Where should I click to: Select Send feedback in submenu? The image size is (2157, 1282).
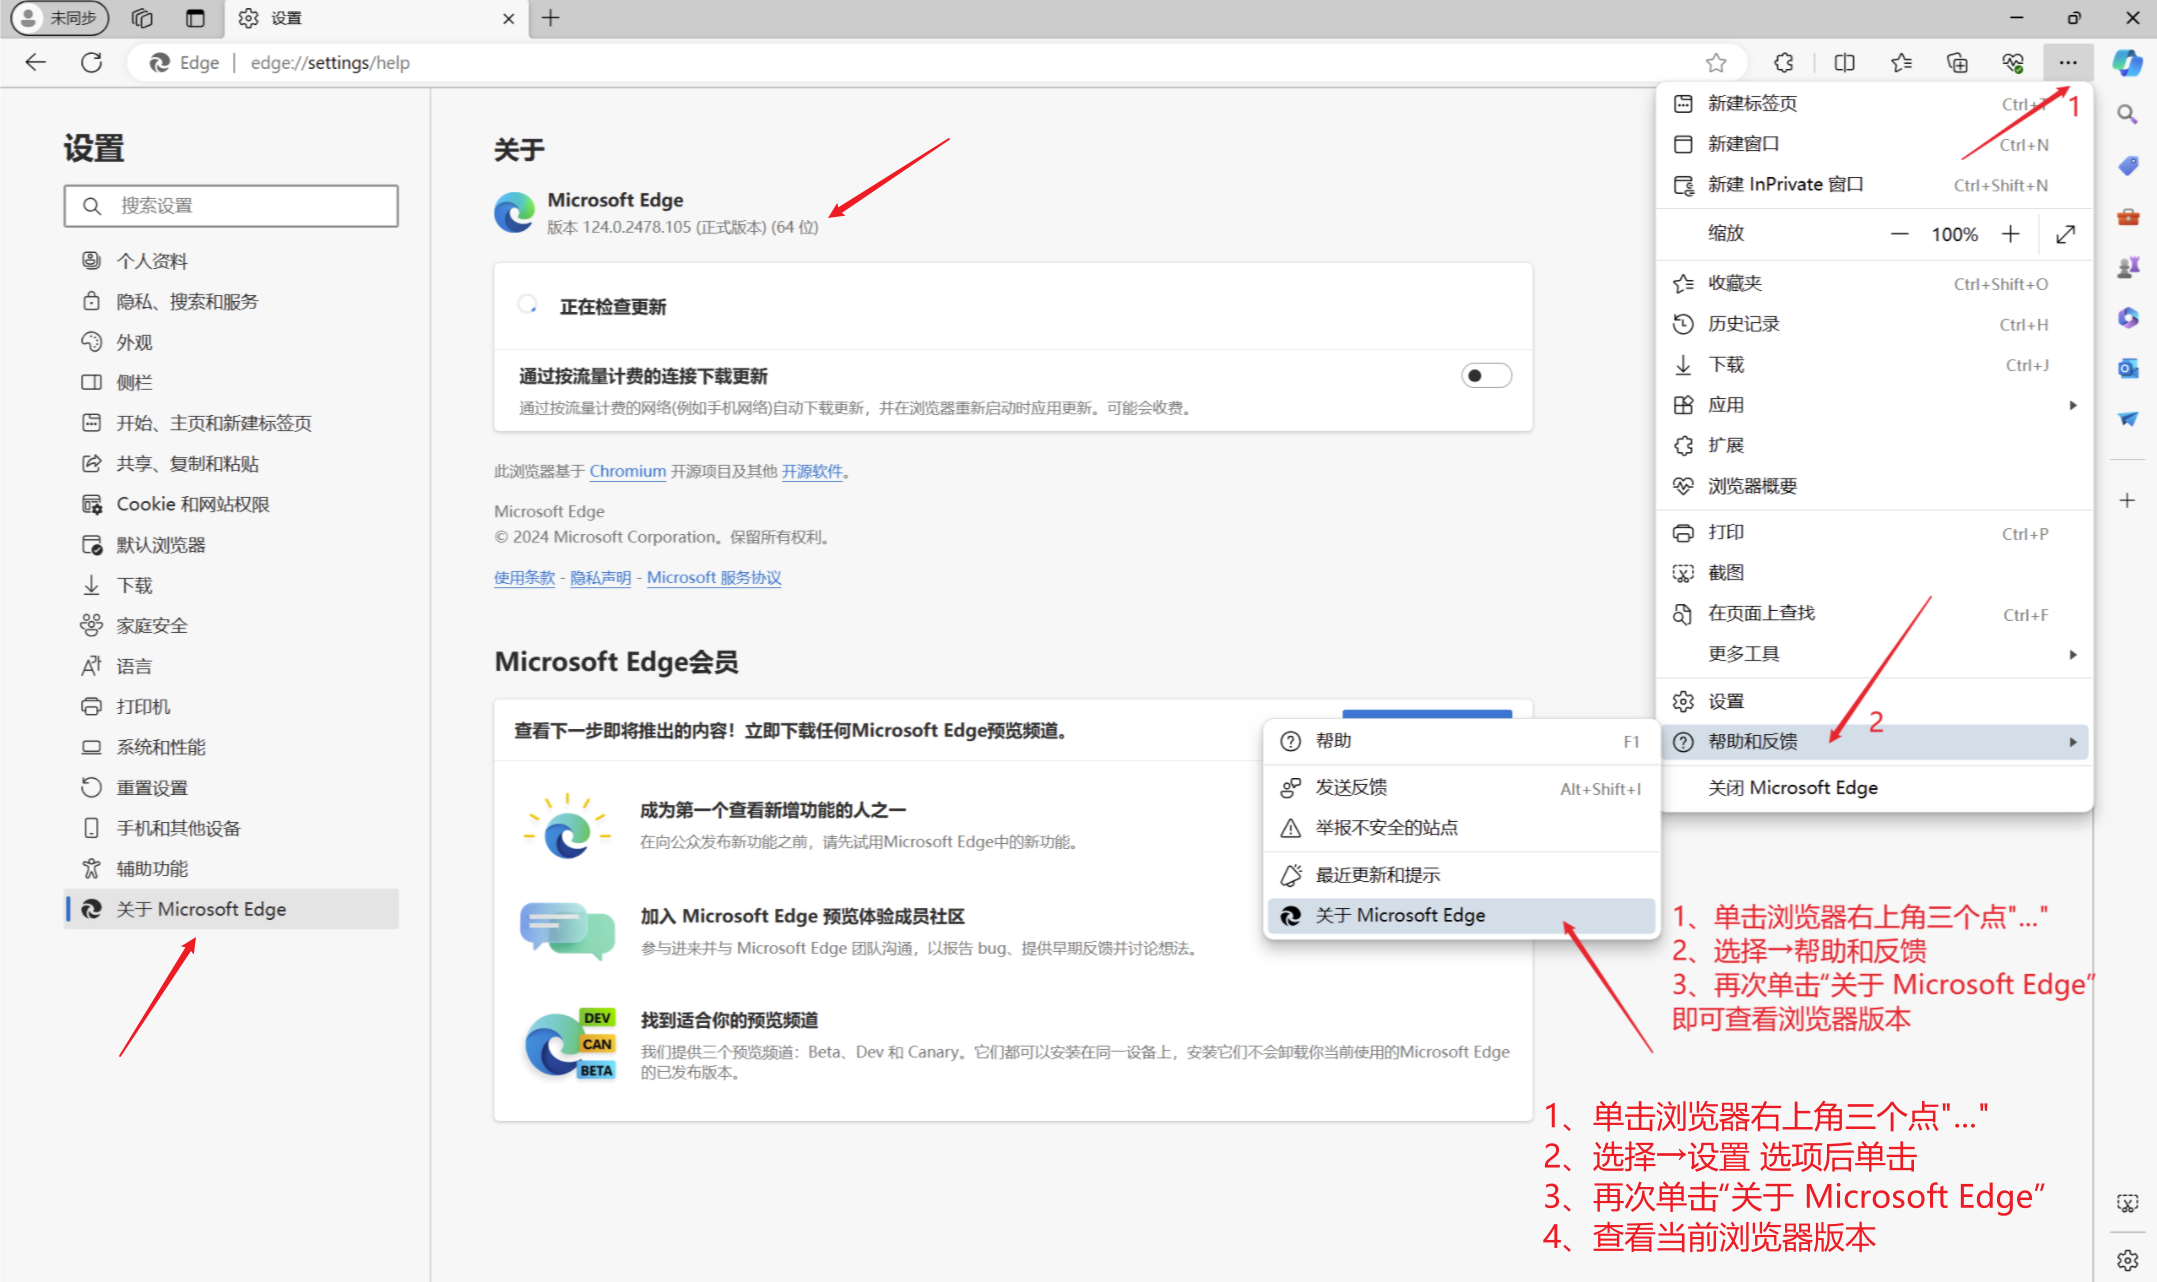point(1461,788)
